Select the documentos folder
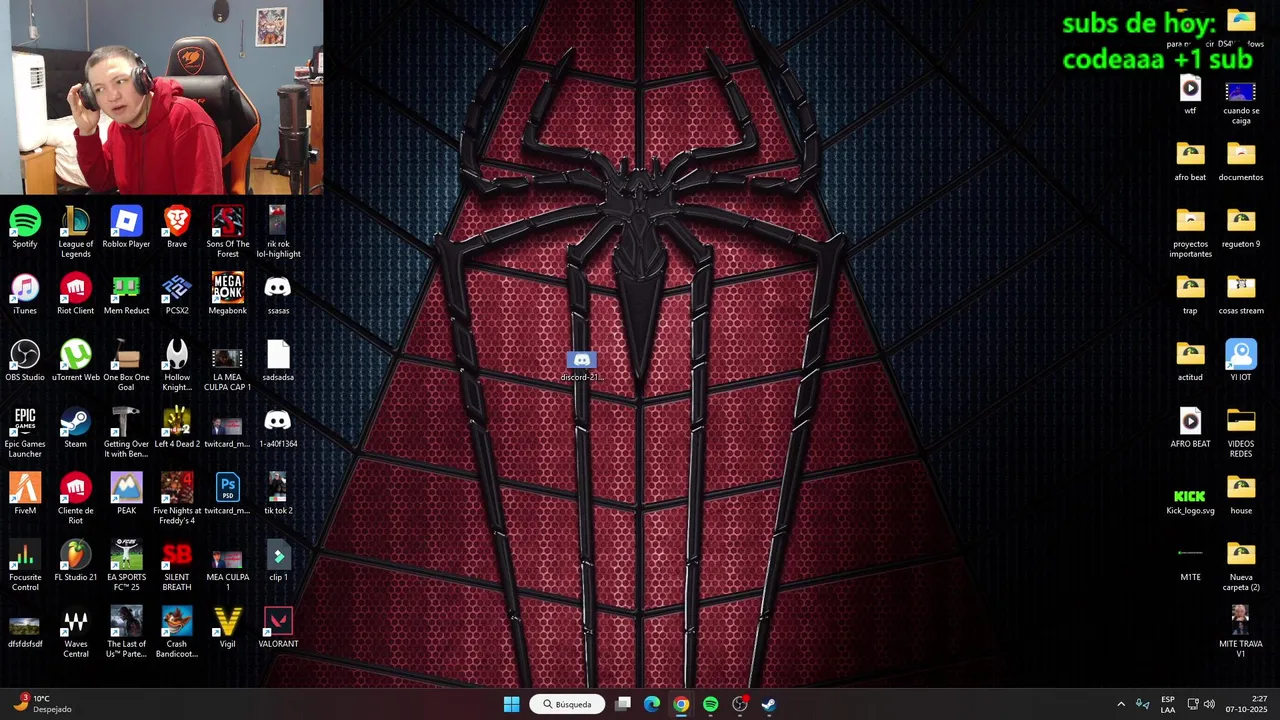The width and height of the screenshot is (1280, 720). click(x=1241, y=161)
